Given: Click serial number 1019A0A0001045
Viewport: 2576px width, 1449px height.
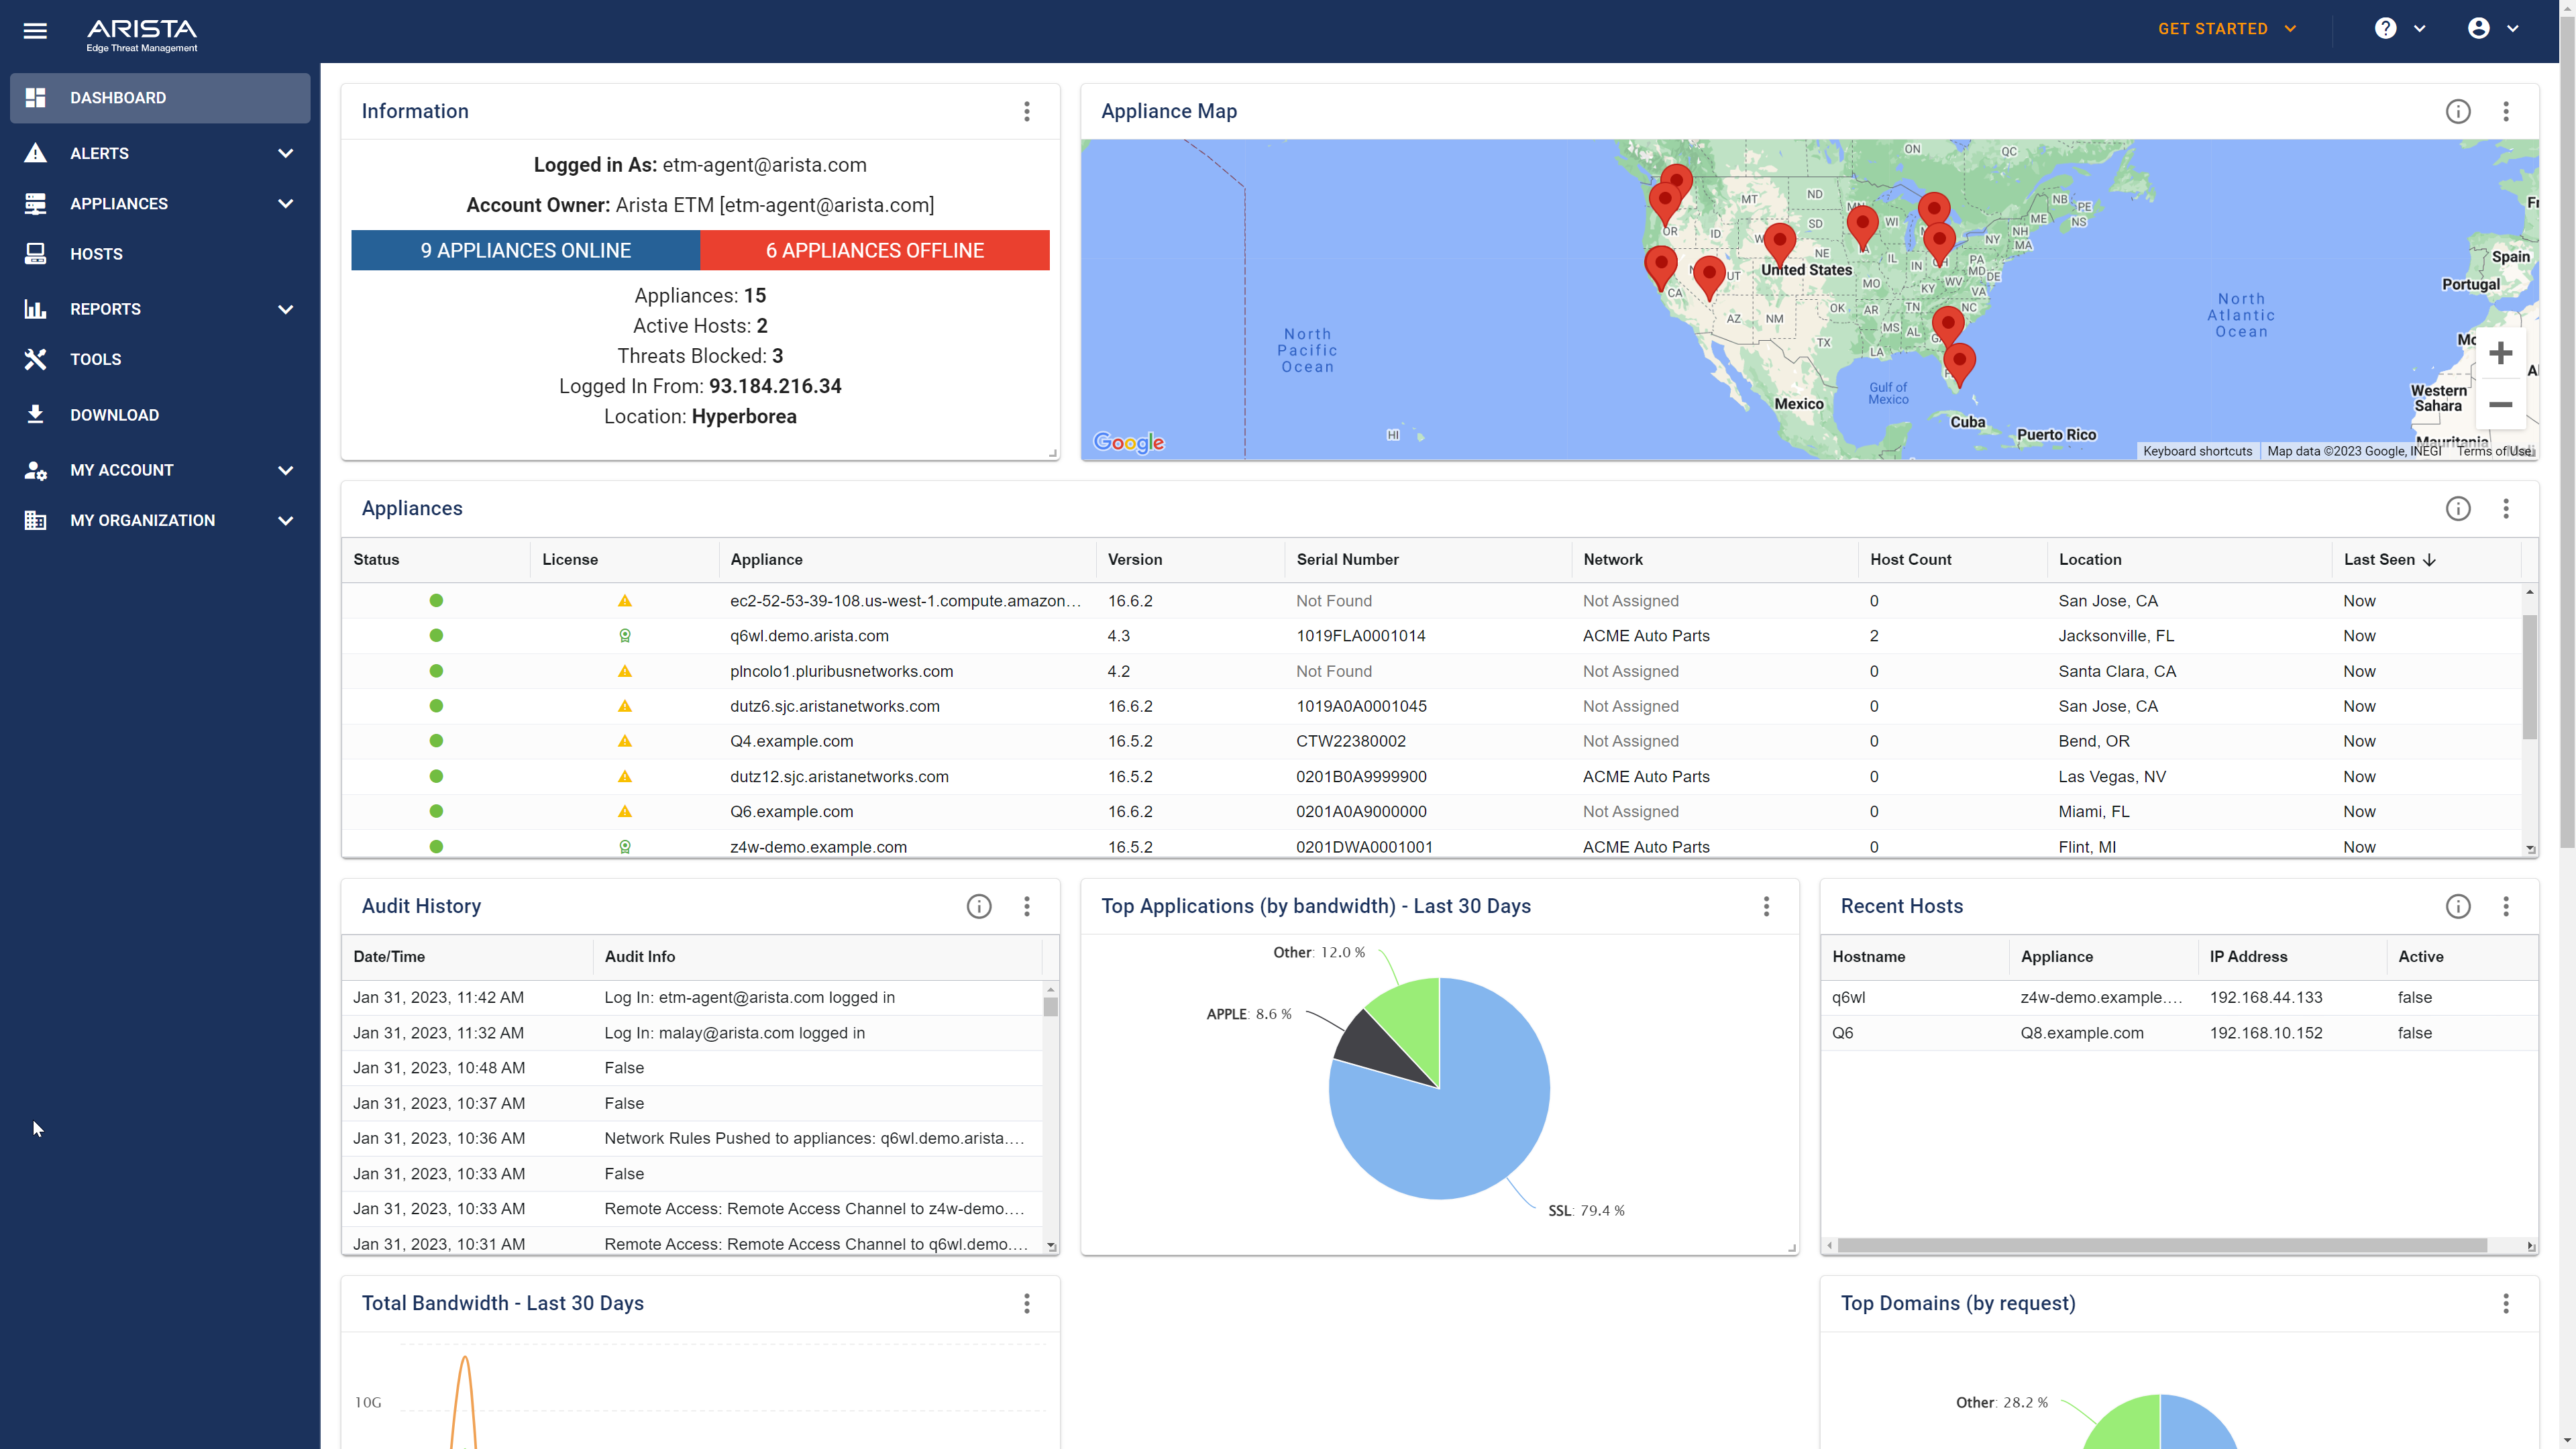Looking at the screenshot, I should (1361, 706).
